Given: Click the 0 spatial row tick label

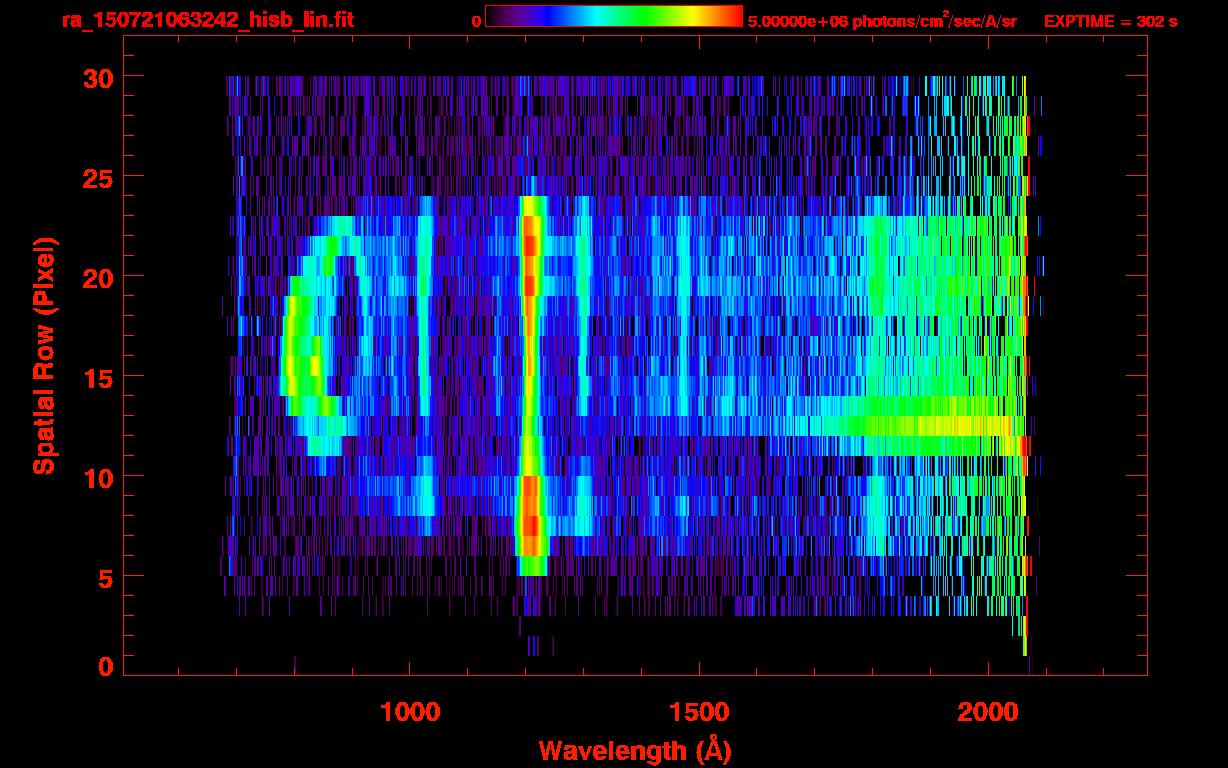Looking at the screenshot, I should [x=105, y=666].
